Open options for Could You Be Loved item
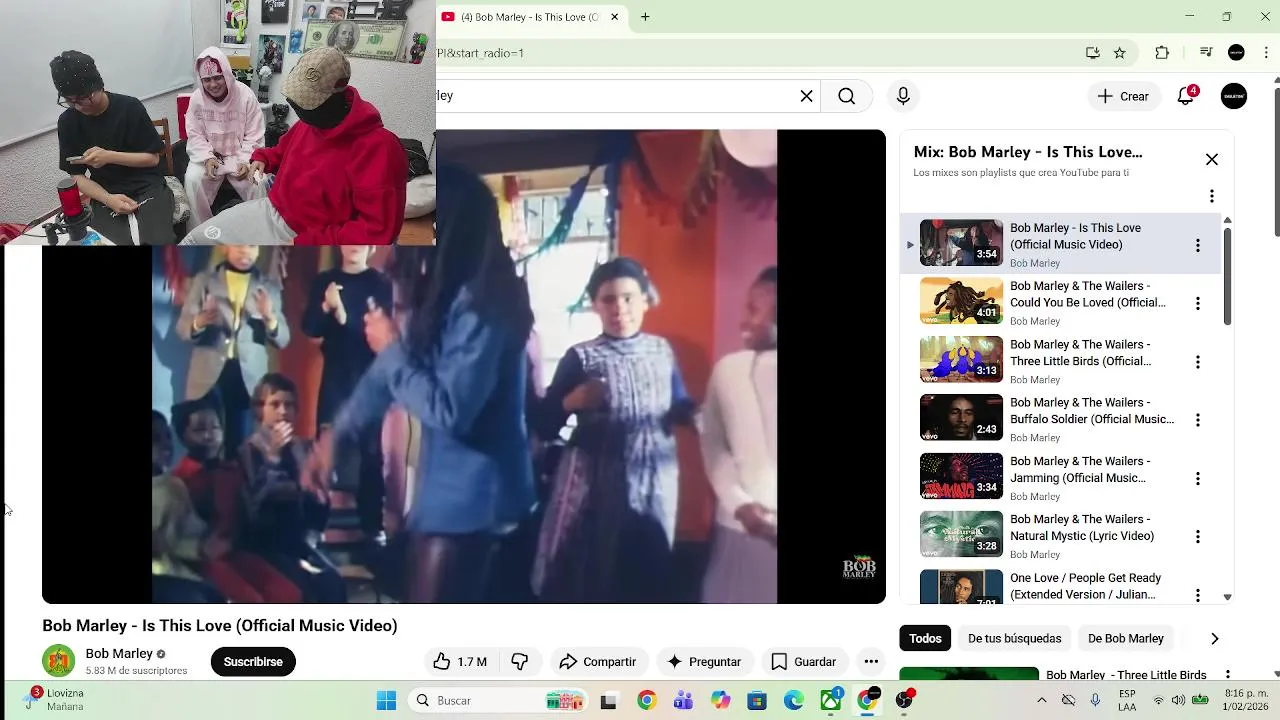The height and width of the screenshot is (720, 1280). pyautogui.click(x=1198, y=303)
